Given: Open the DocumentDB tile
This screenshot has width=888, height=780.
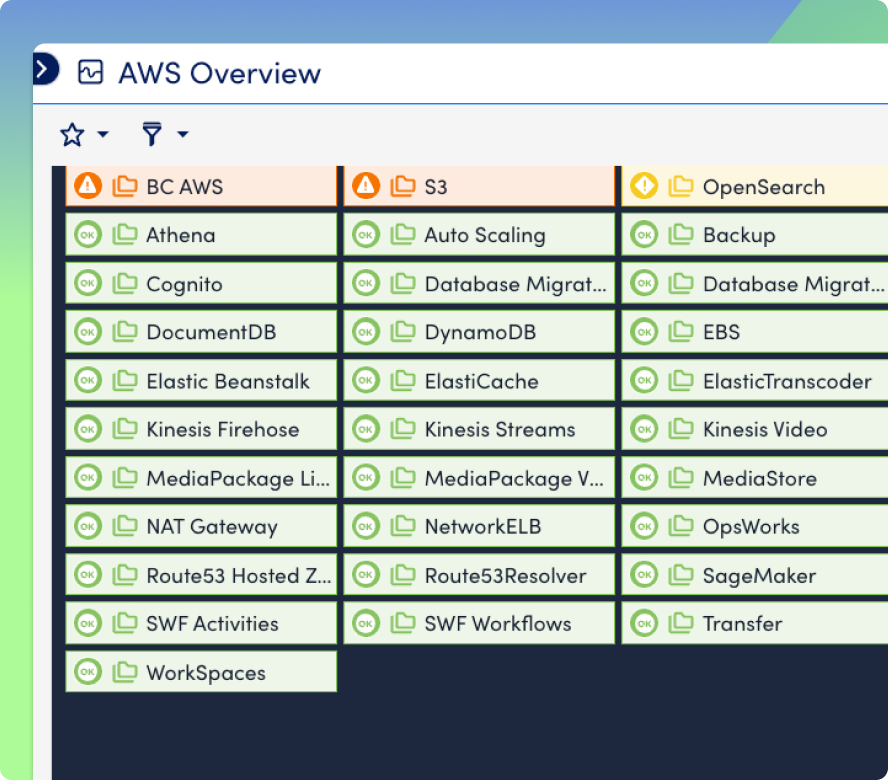Looking at the screenshot, I should pyautogui.click(x=201, y=332).
